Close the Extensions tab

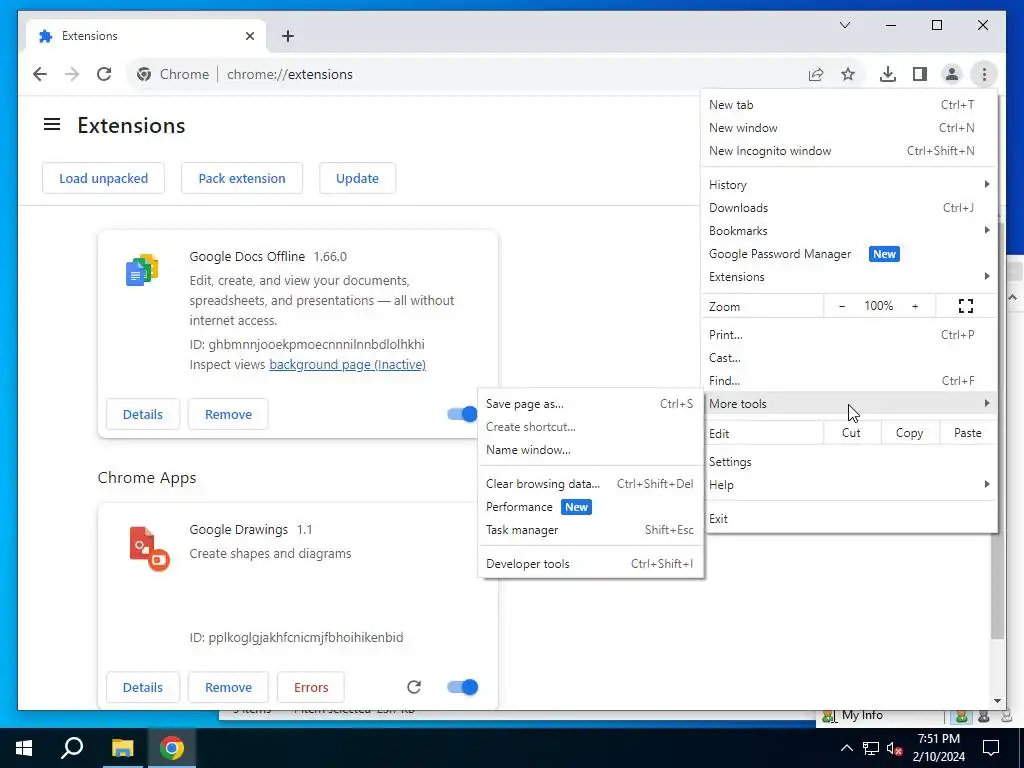pyautogui.click(x=249, y=36)
